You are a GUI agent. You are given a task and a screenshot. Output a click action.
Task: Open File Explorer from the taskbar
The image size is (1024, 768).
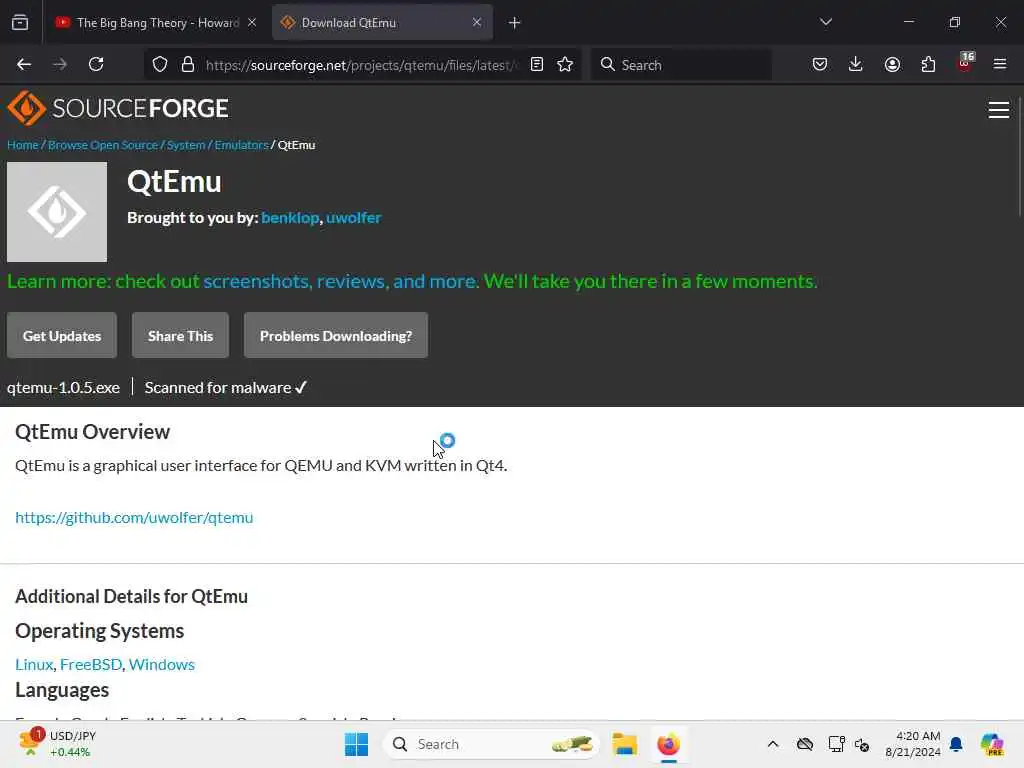(624, 744)
